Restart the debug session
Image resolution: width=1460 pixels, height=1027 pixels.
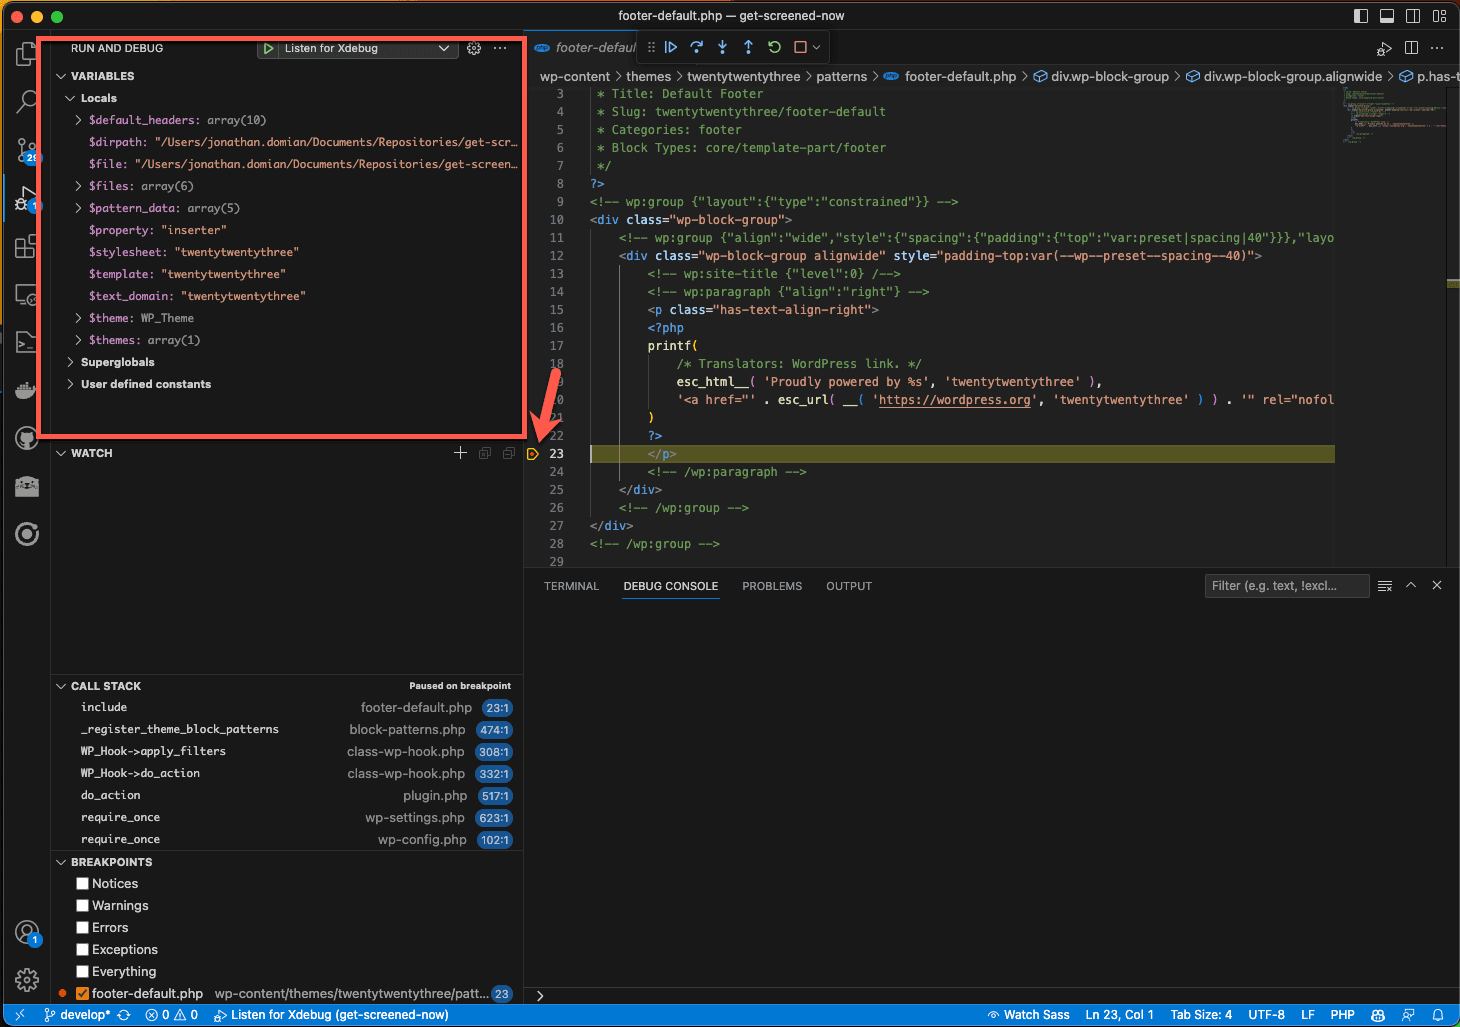(x=773, y=47)
